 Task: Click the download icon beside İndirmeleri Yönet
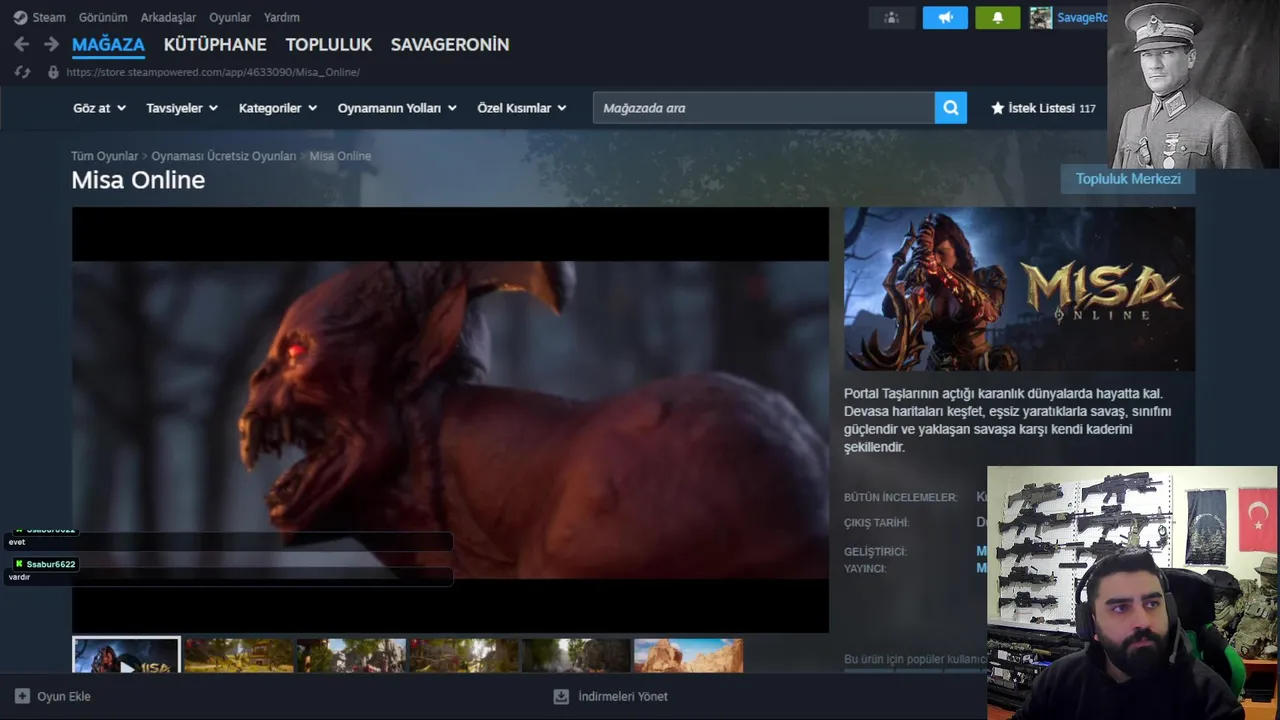[x=561, y=696]
